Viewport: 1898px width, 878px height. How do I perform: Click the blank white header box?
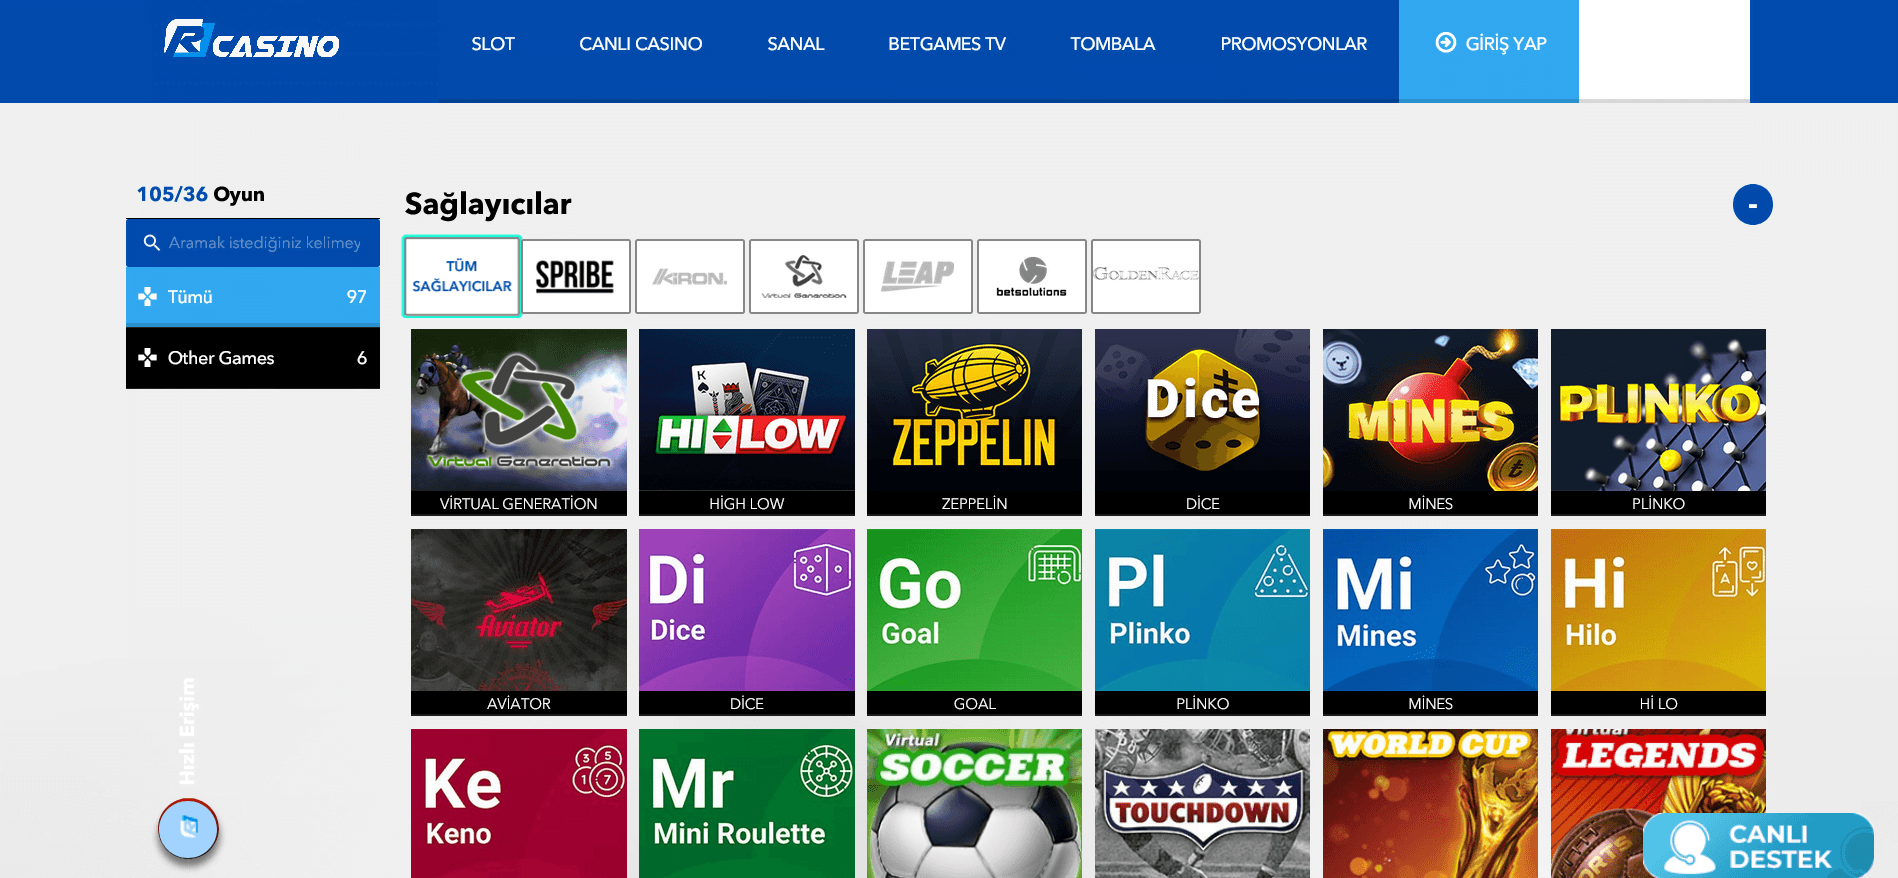pyautogui.click(x=1664, y=50)
